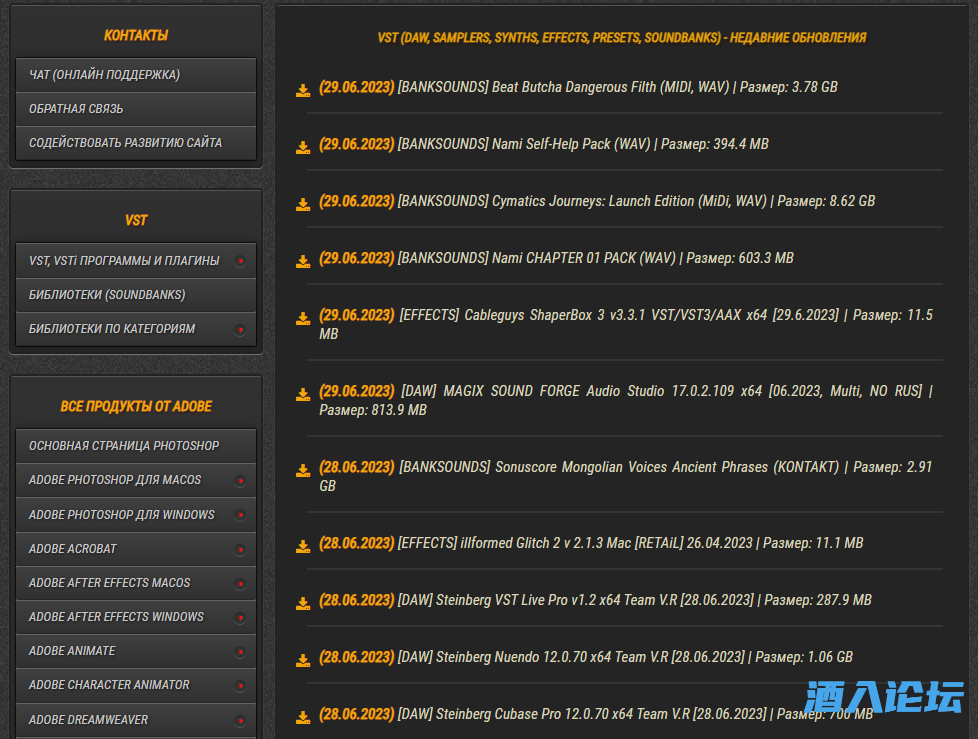Click download icon for Cableguys ShaperBox 3
Screen dimensions: 978x739
pos(303,319)
